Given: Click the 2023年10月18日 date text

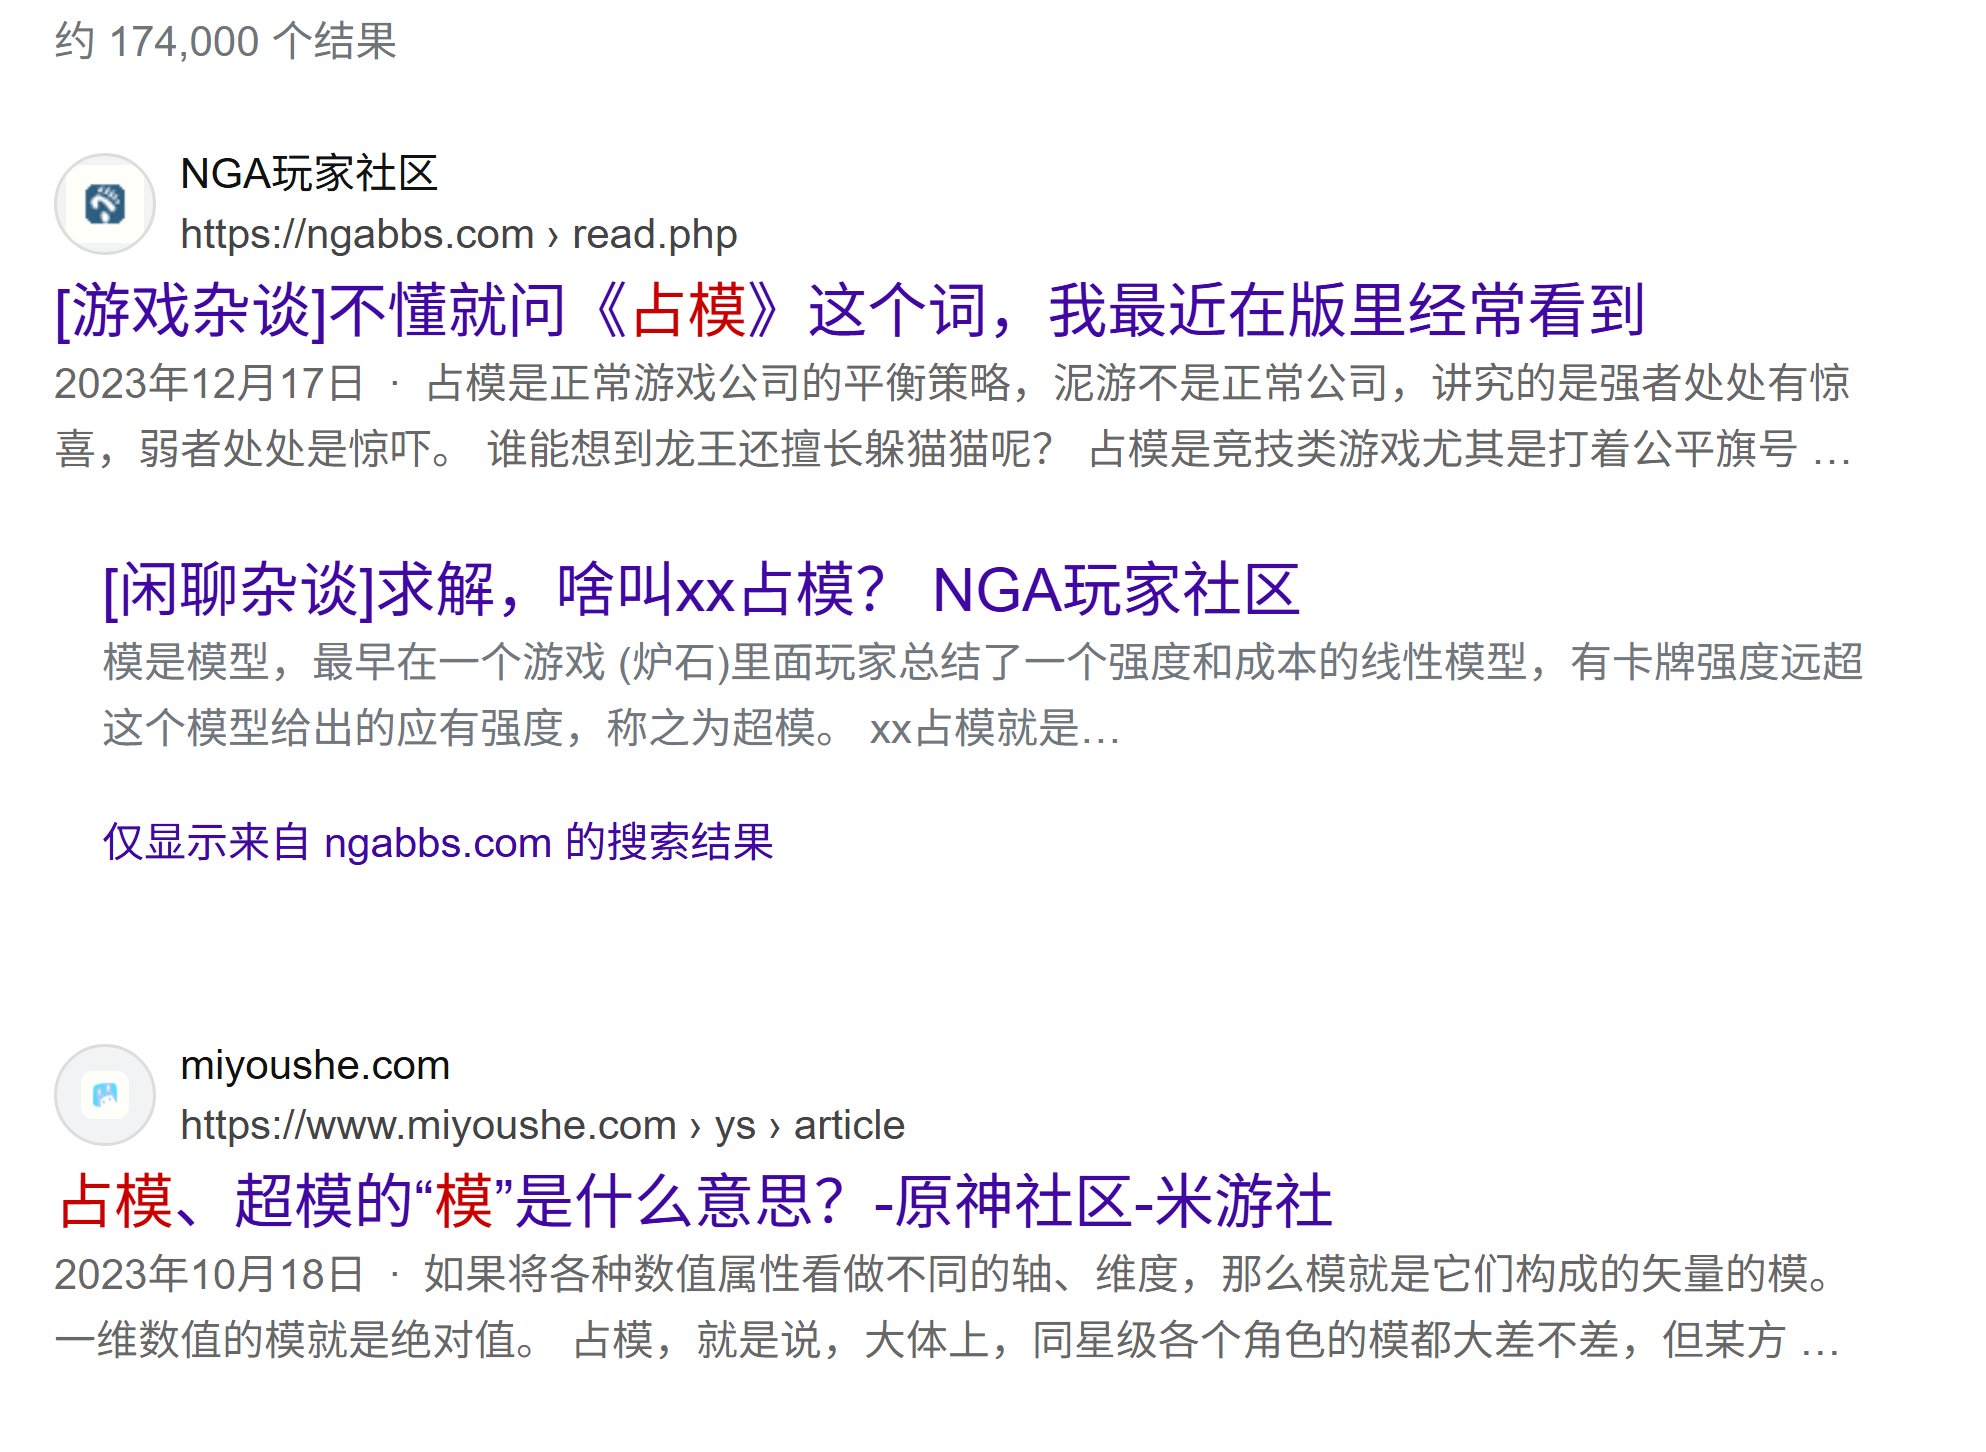Looking at the screenshot, I should click(209, 1274).
